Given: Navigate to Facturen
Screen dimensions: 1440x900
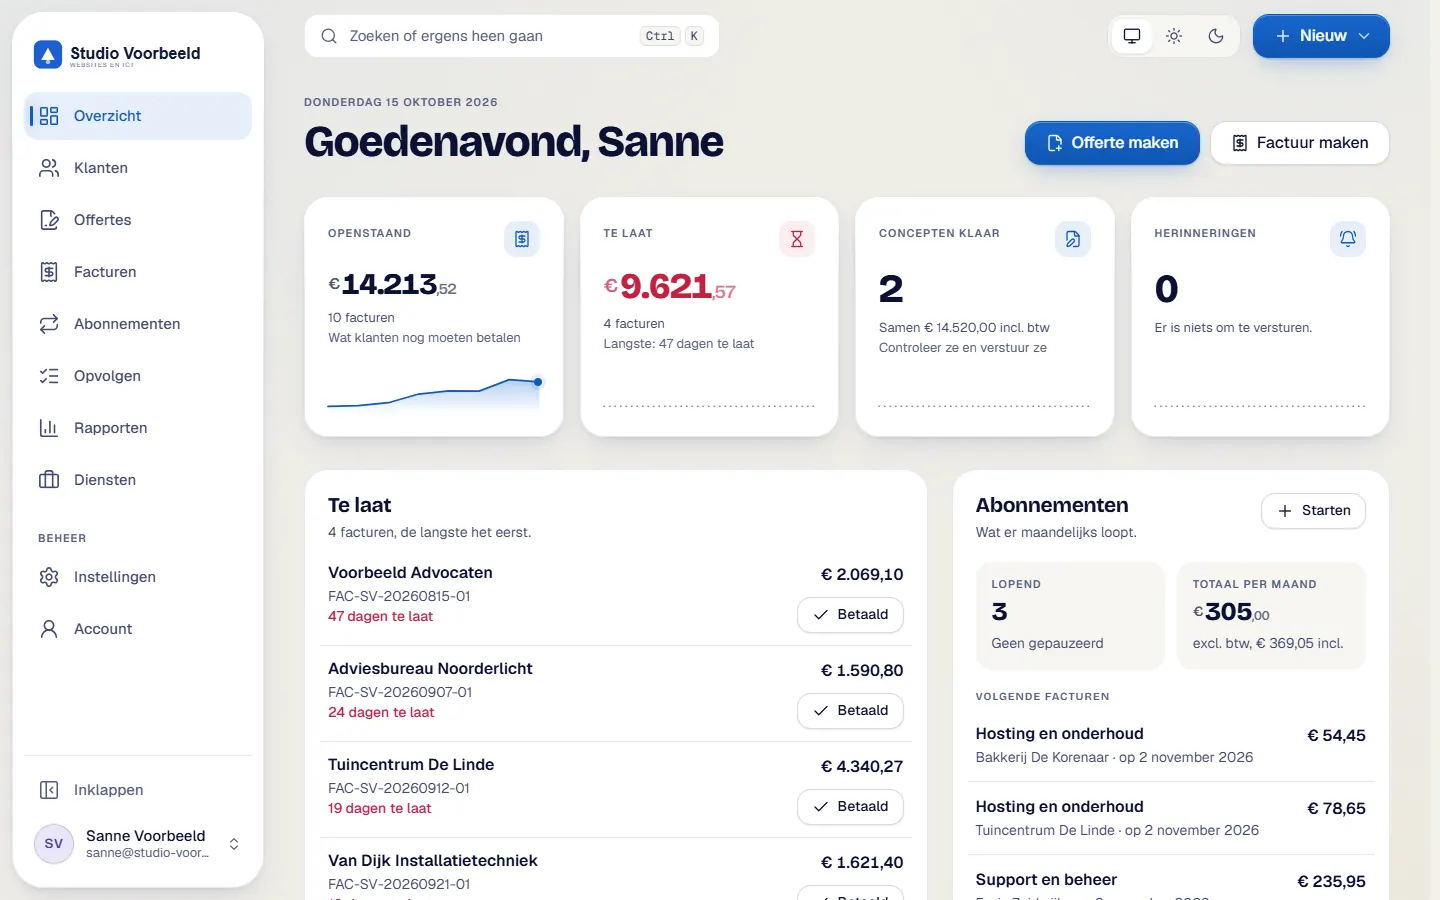Looking at the screenshot, I should [x=138, y=272].
